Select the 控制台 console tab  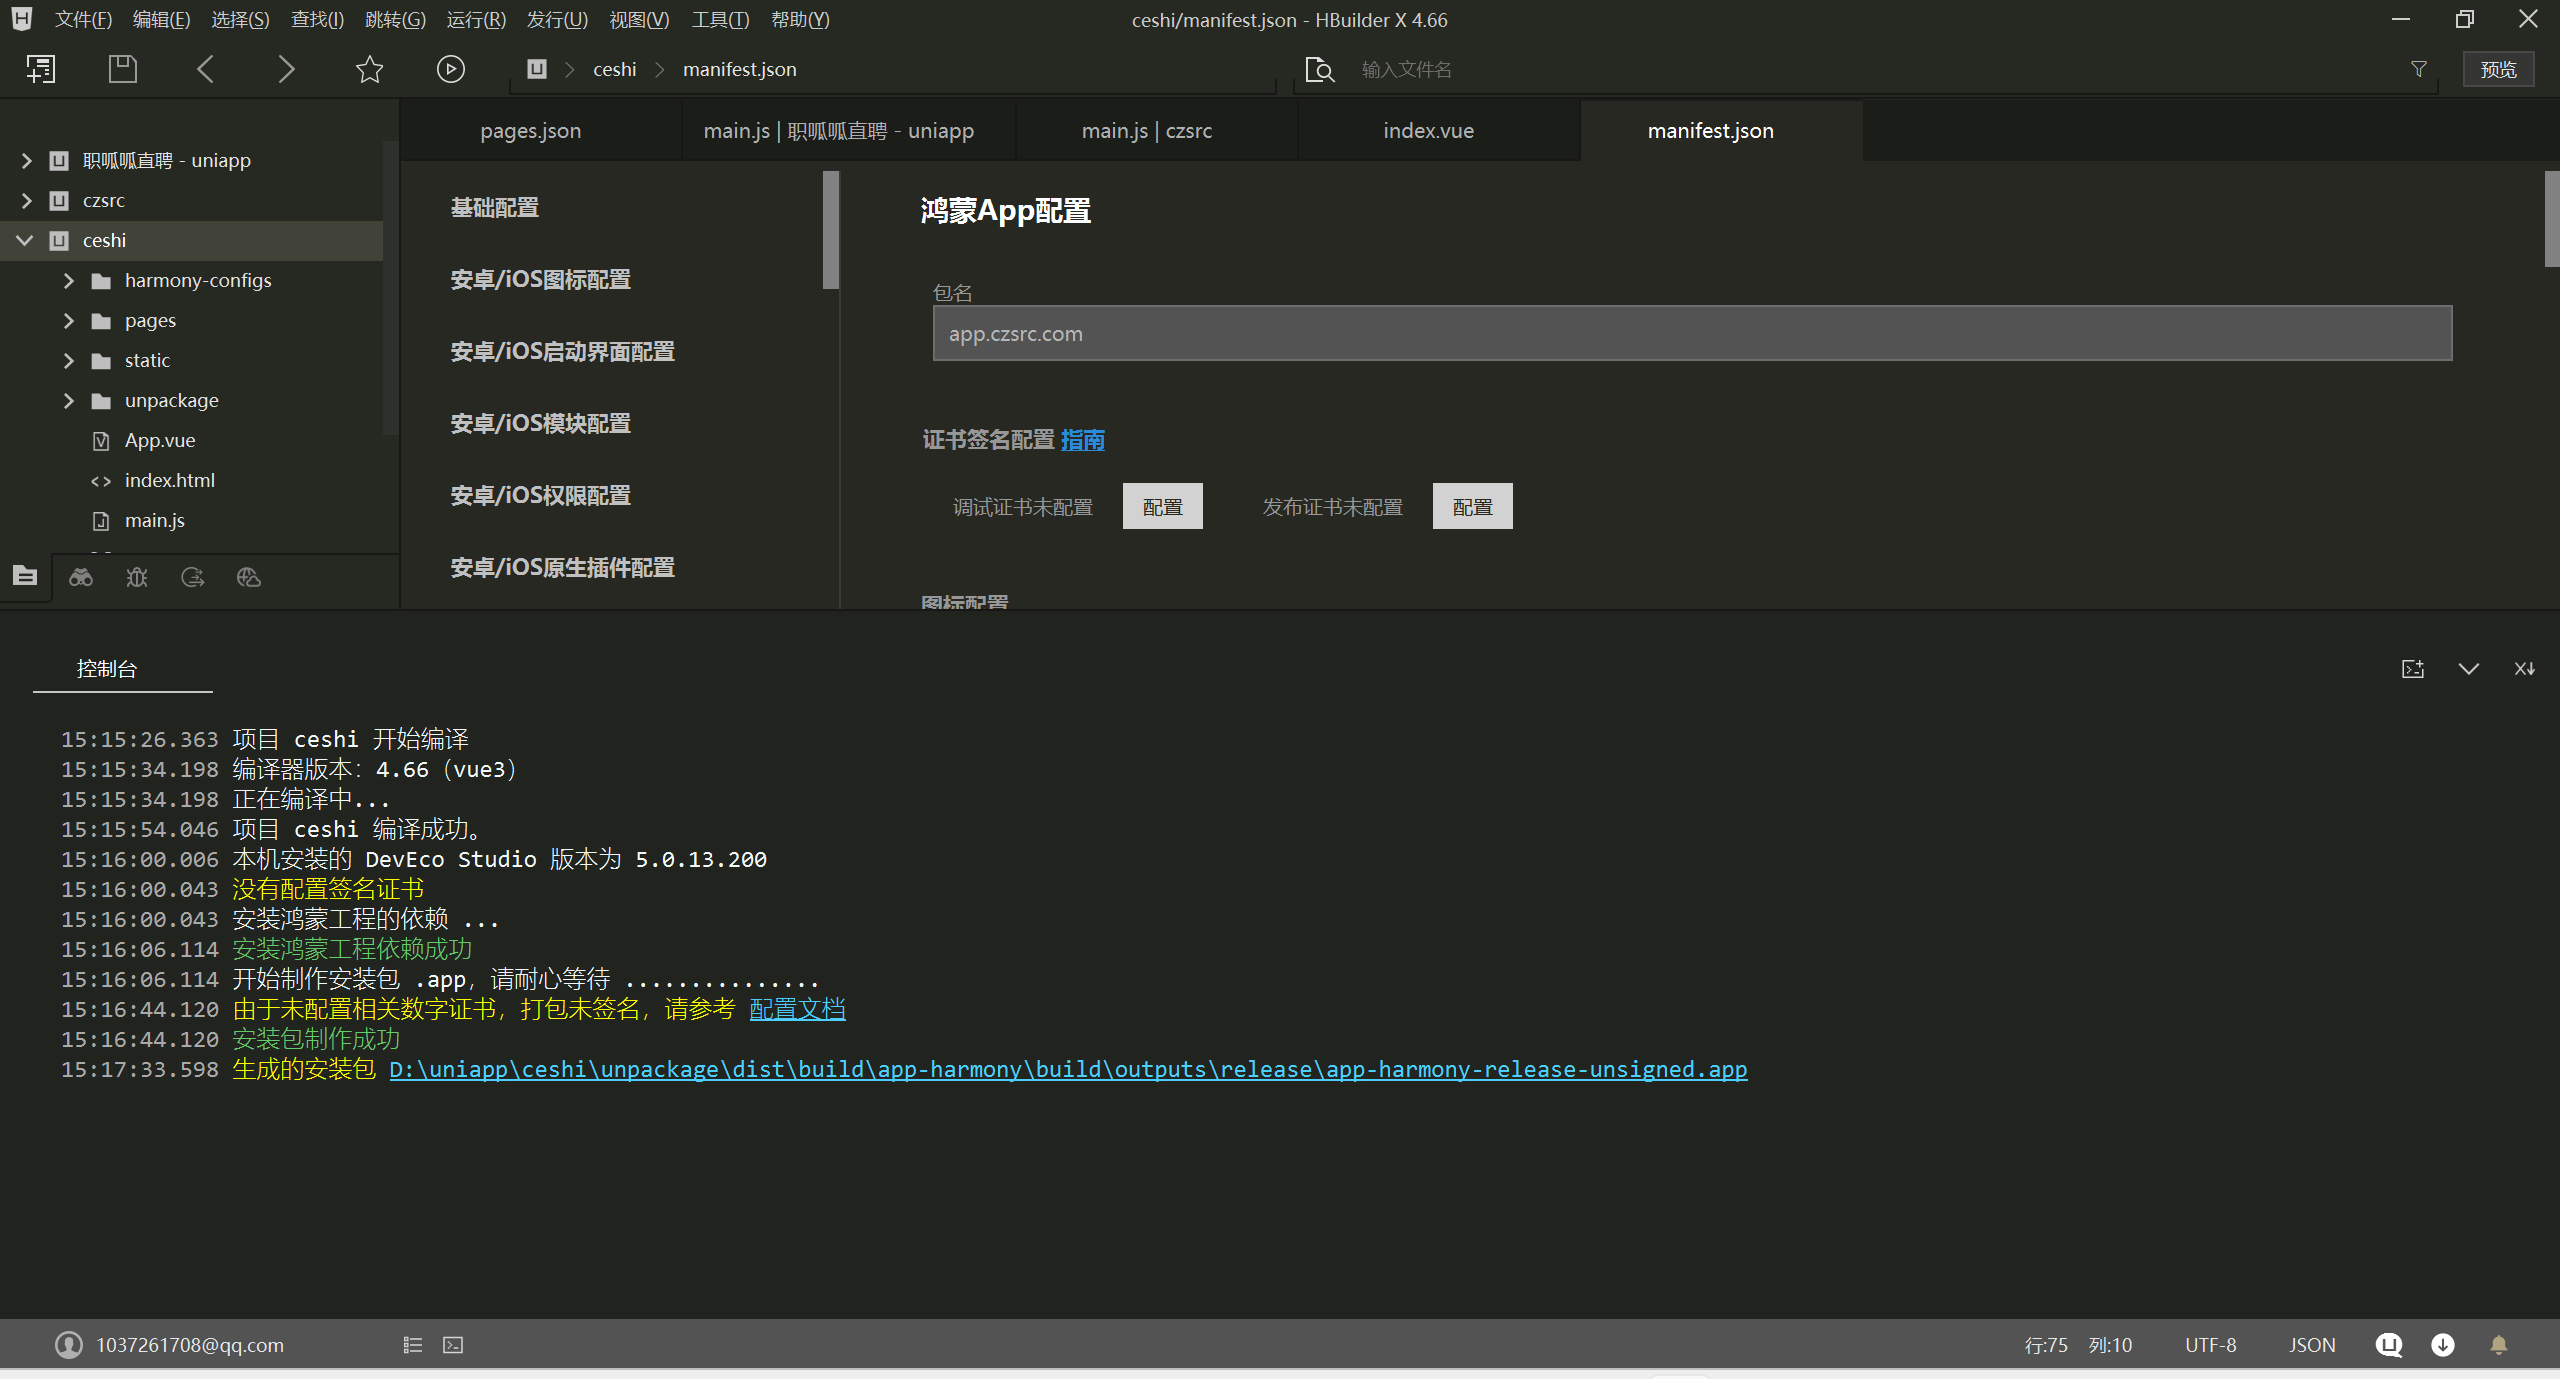[x=107, y=669]
